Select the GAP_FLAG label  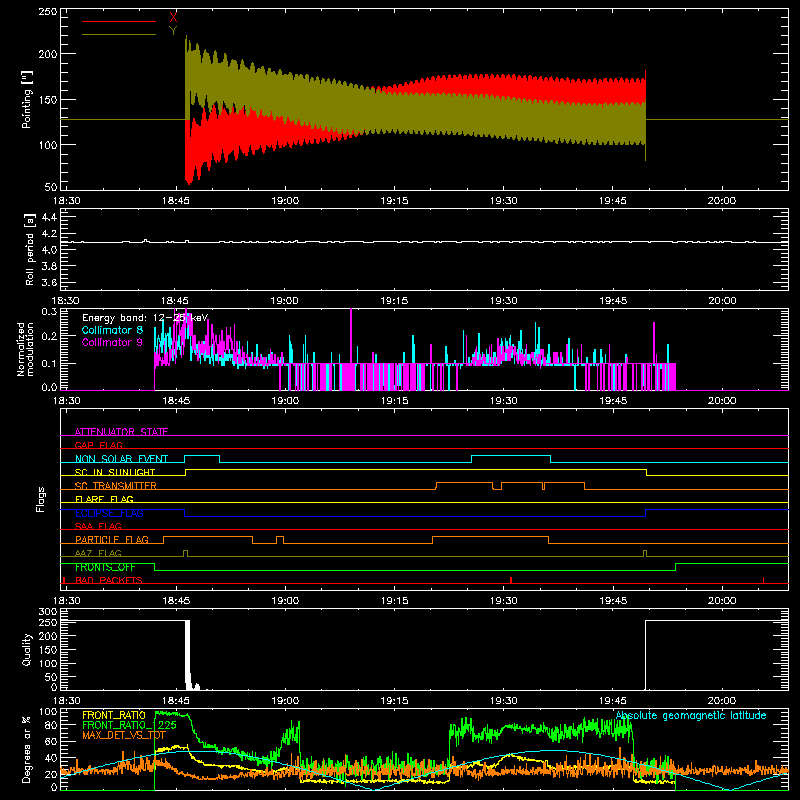pos(98,445)
